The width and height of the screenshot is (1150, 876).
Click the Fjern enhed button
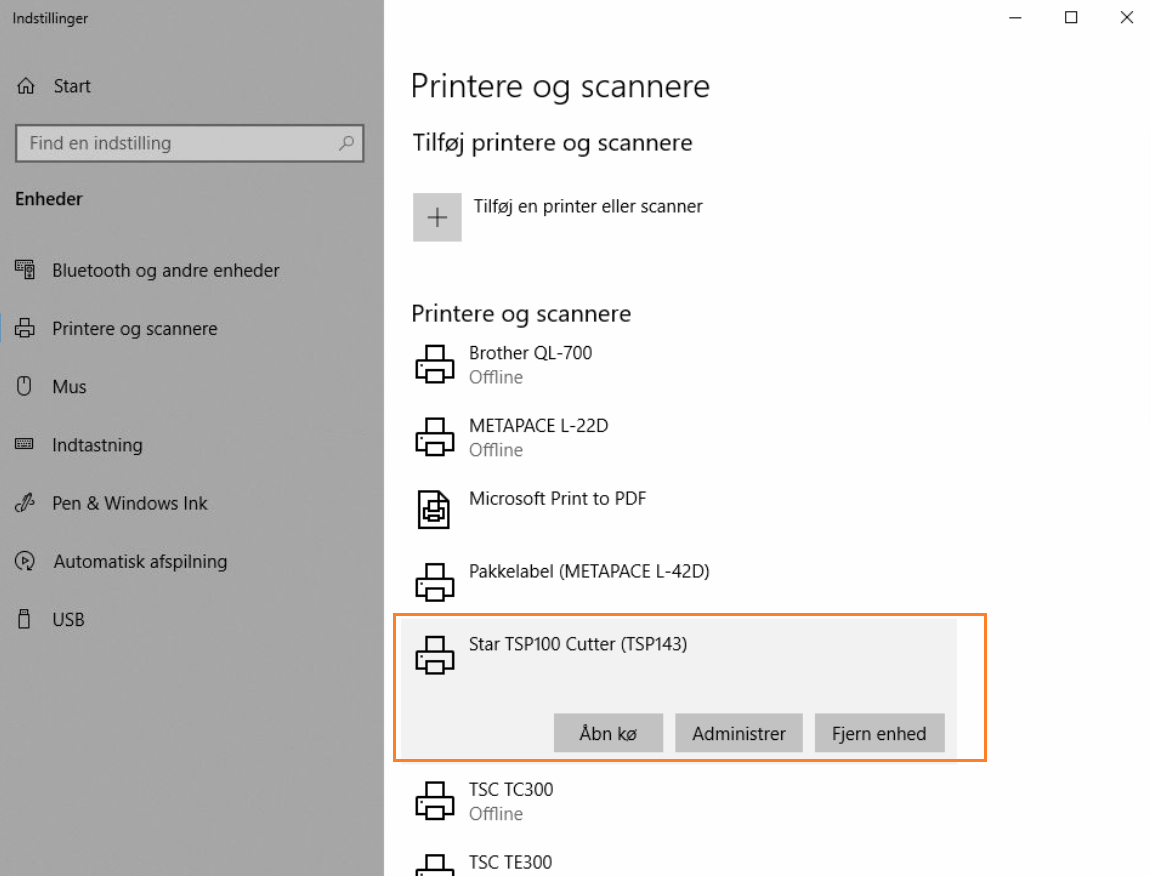[879, 733]
